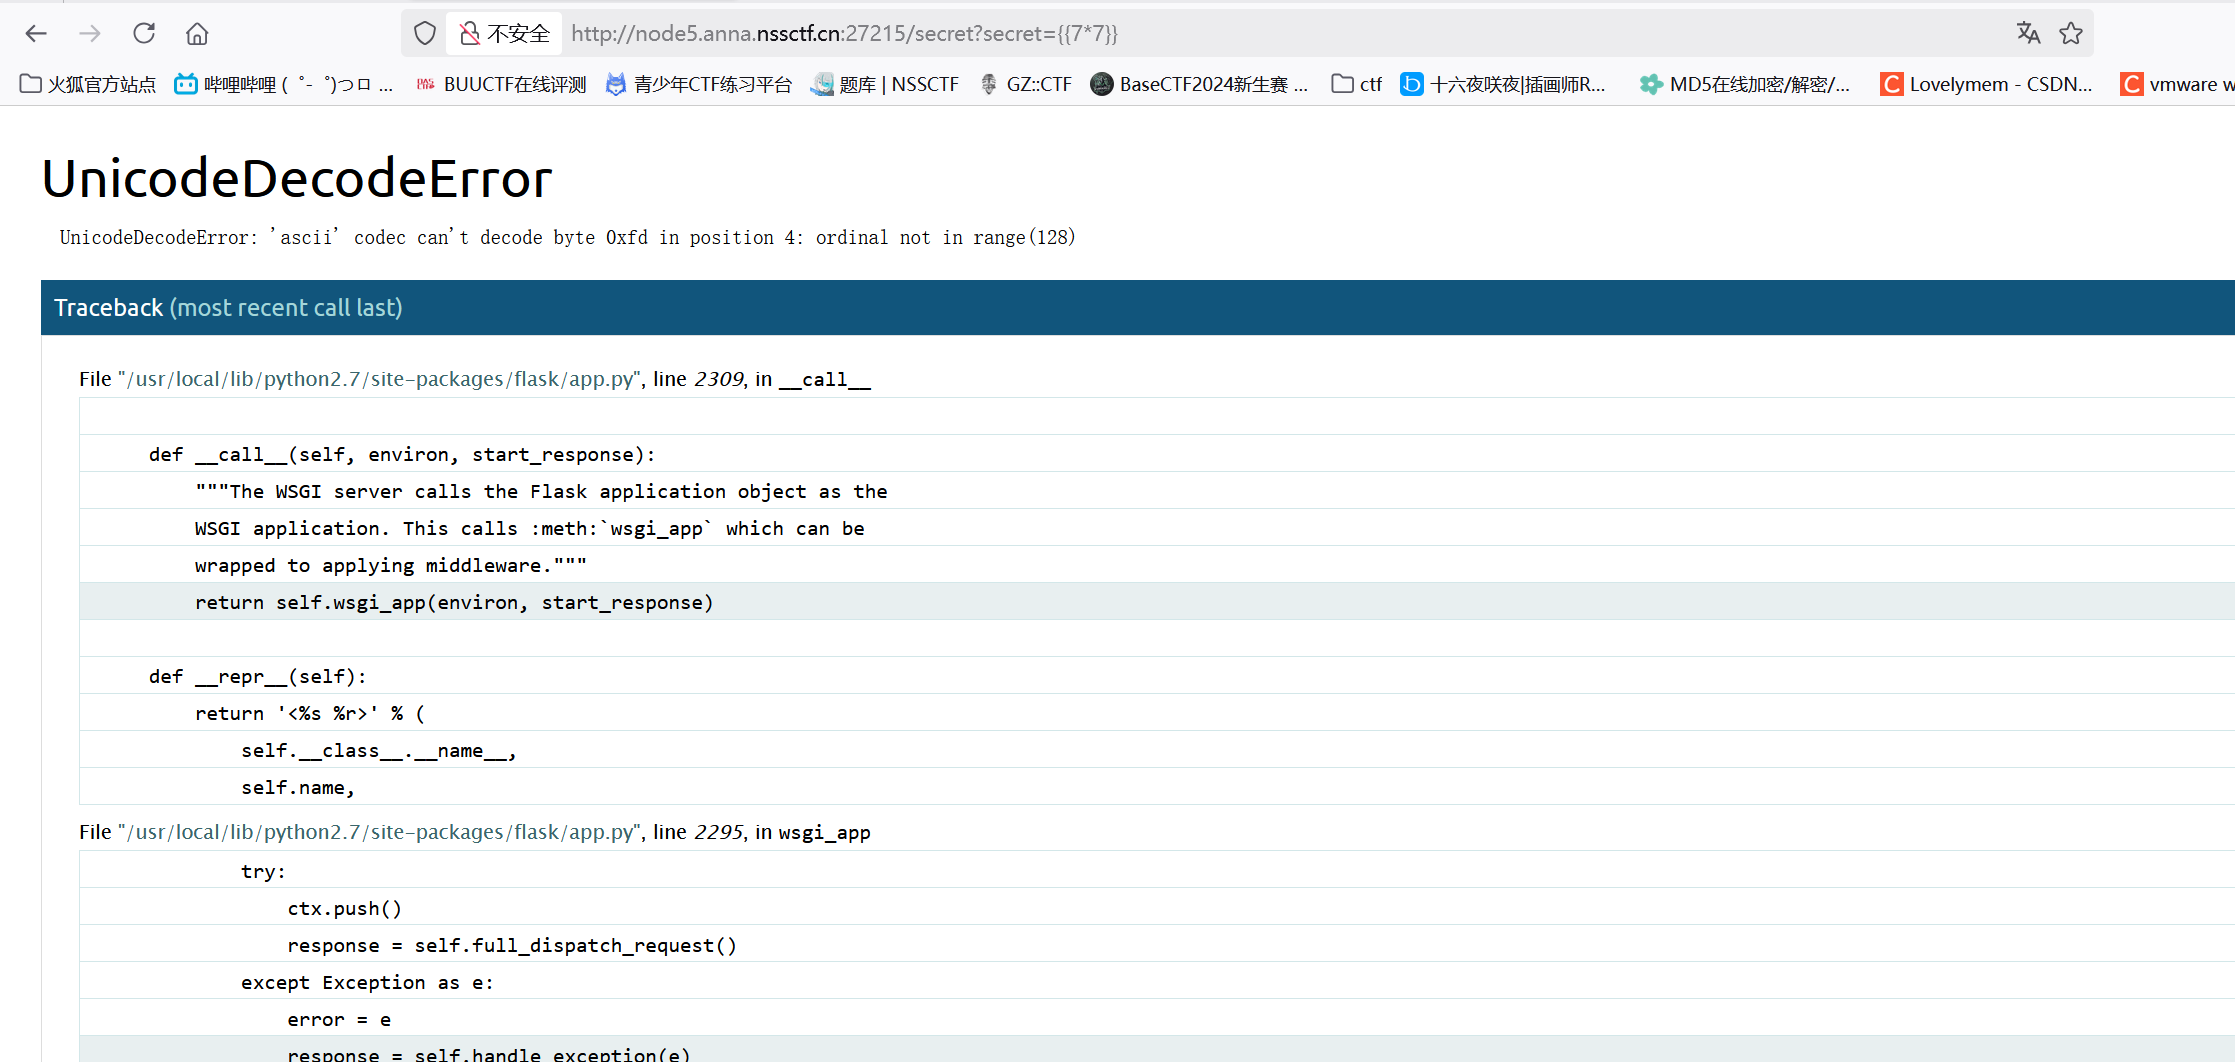Bookmark this page with the star icon

tap(2071, 33)
